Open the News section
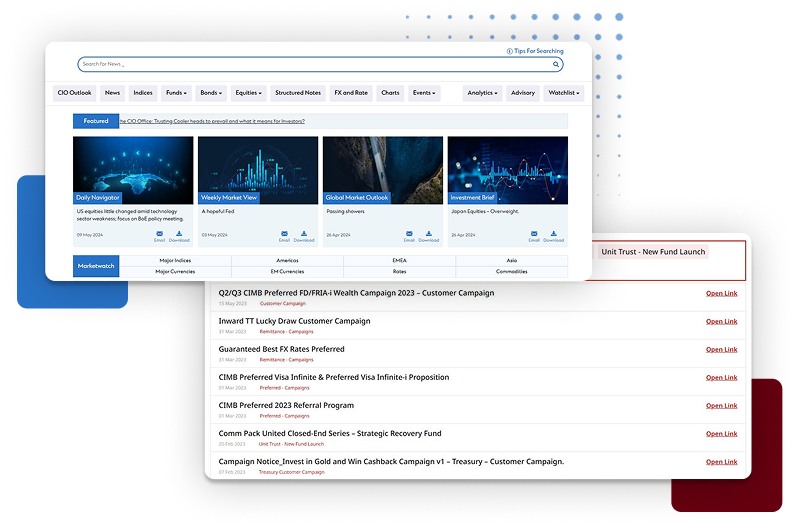 click(x=112, y=93)
